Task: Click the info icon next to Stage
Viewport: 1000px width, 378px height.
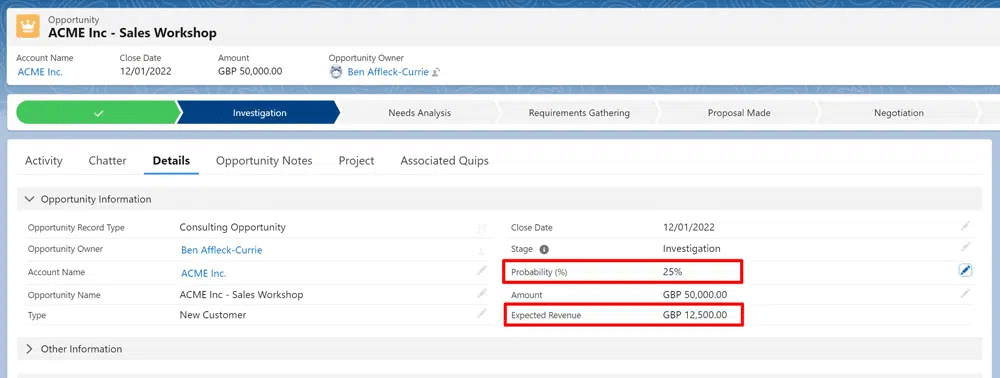Action: pos(544,249)
